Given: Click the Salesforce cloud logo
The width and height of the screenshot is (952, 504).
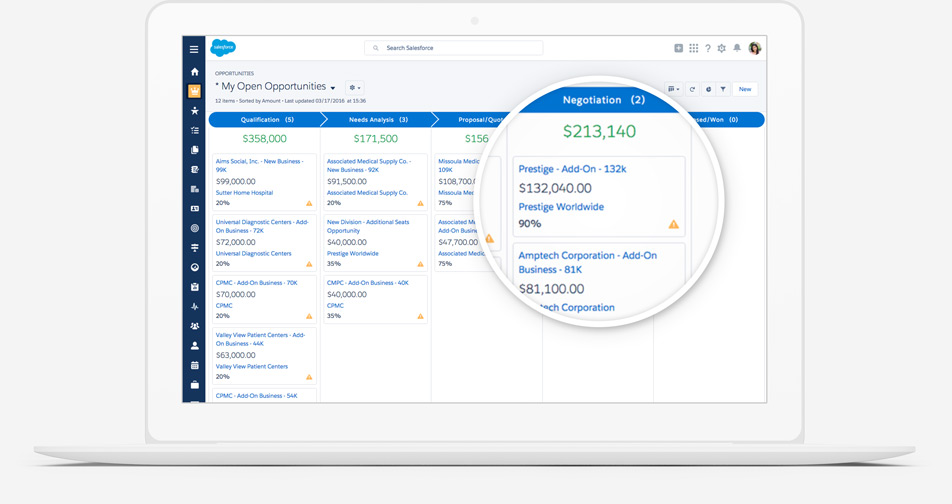Looking at the screenshot, I should point(223,47).
